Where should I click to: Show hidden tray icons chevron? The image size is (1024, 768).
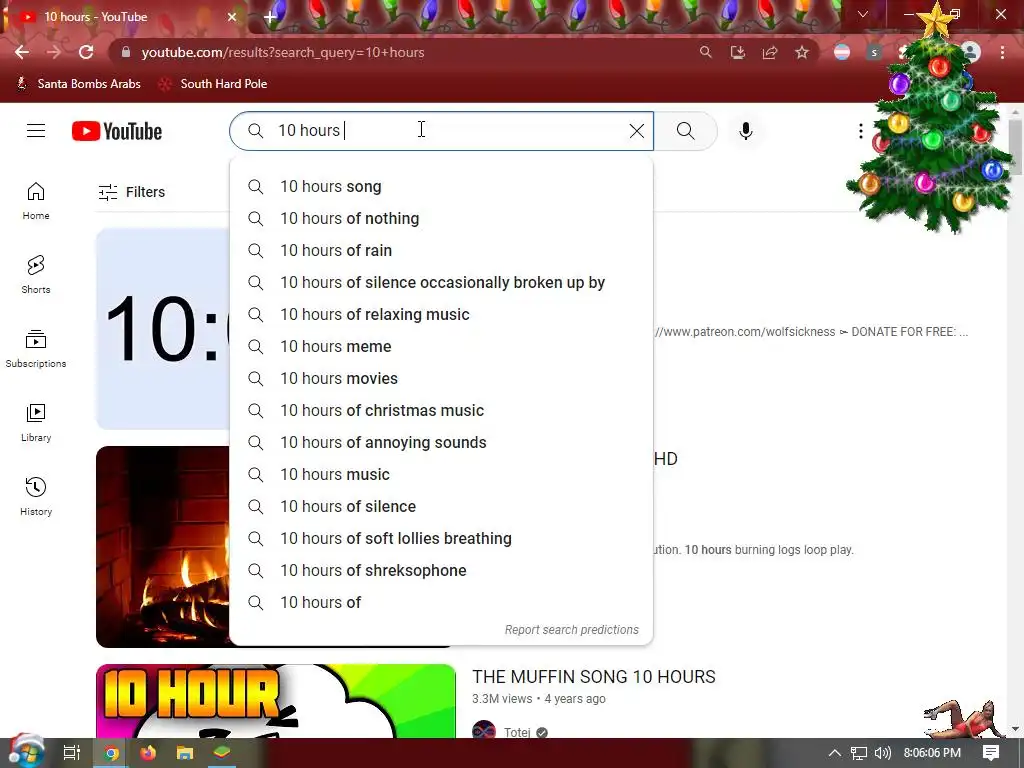835,753
